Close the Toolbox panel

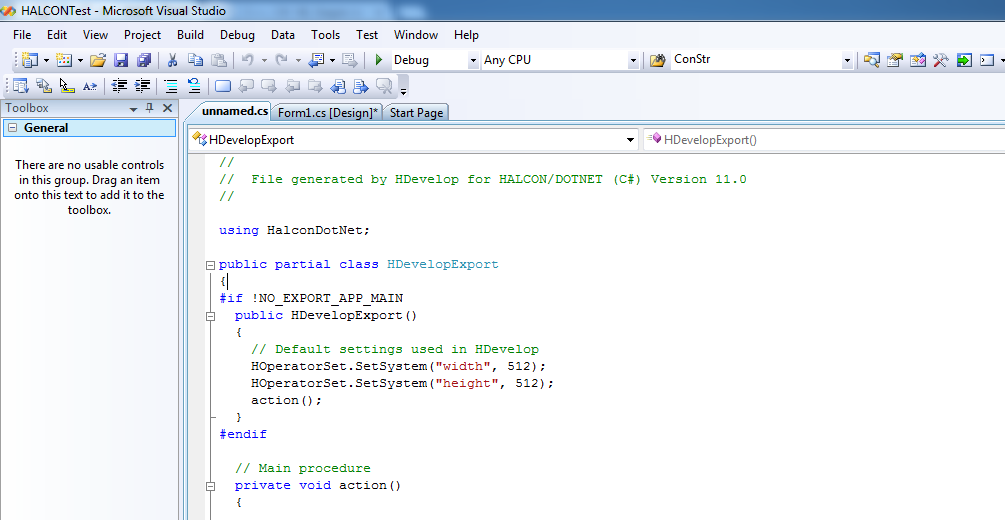click(x=167, y=108)
